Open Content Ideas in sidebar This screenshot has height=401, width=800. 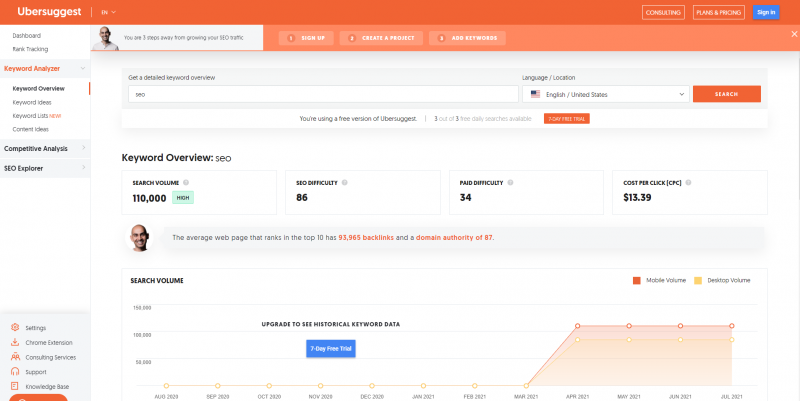[31, 129]
